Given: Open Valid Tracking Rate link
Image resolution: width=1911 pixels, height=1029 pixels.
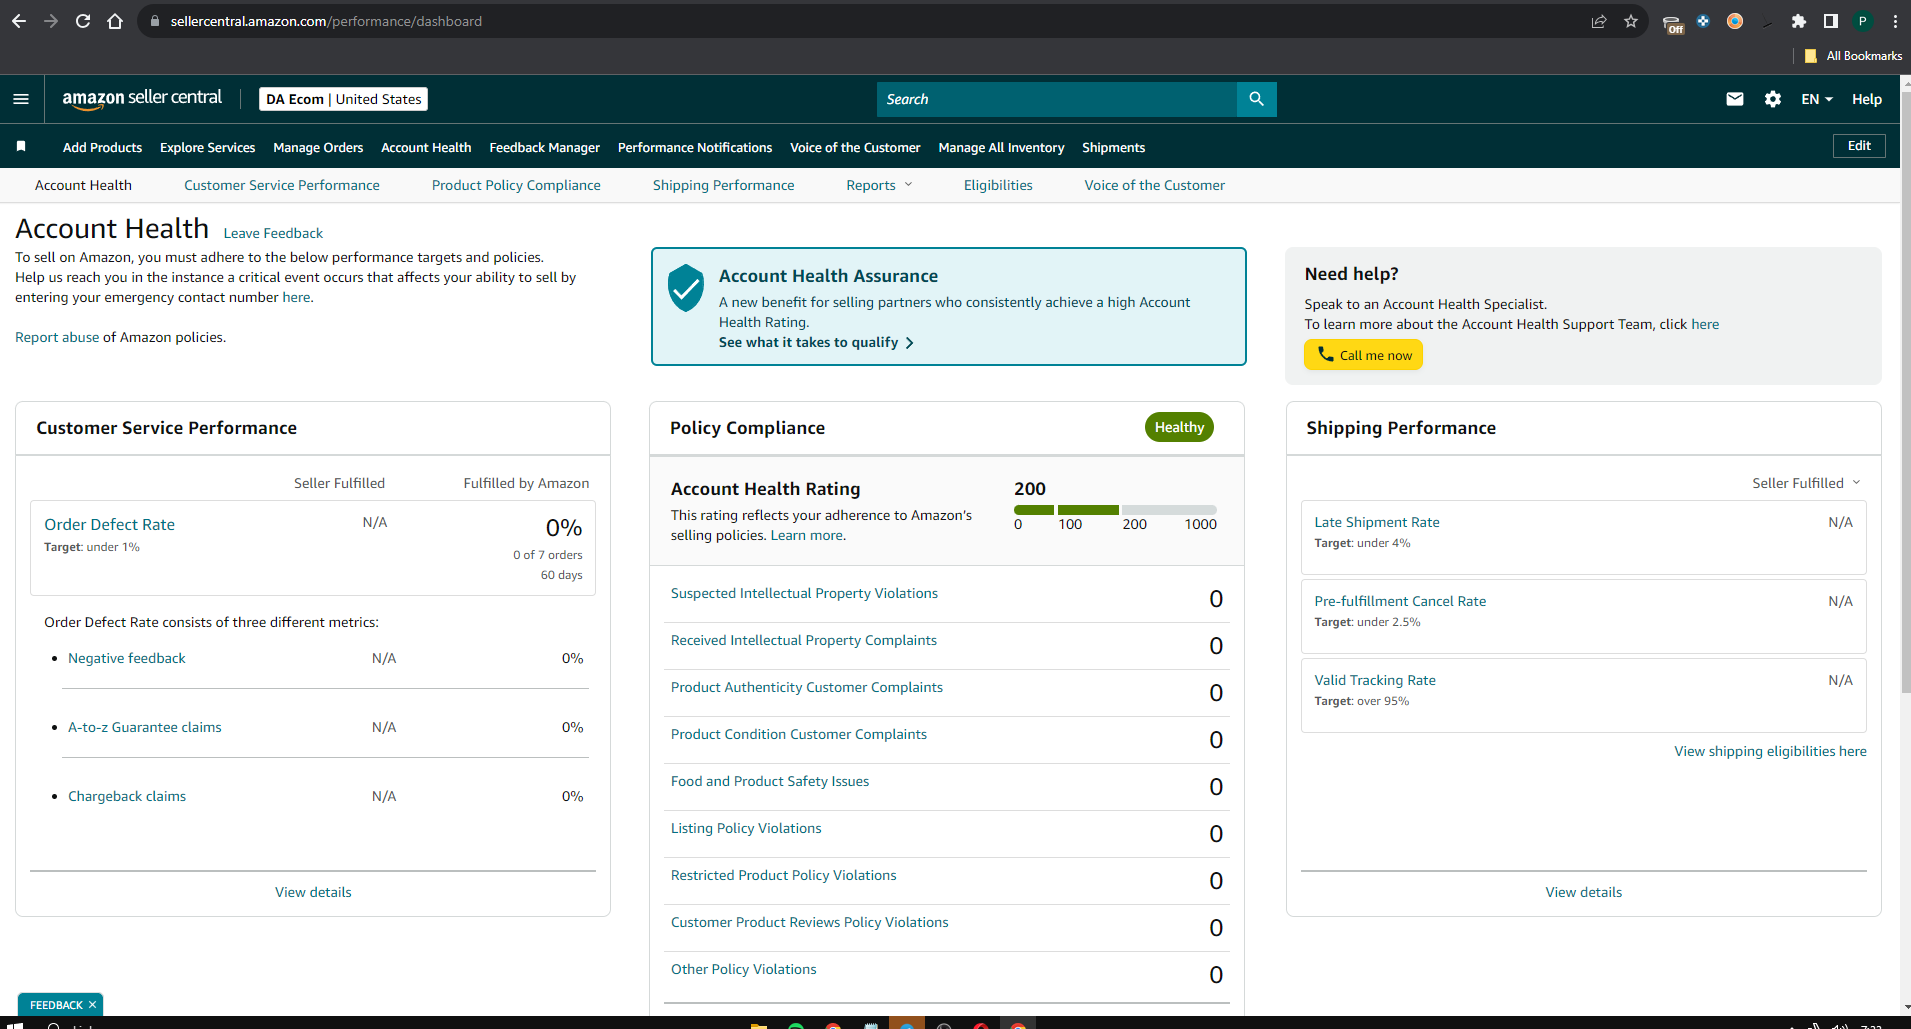Looking at the screenshot, I should click(1375, 680).
